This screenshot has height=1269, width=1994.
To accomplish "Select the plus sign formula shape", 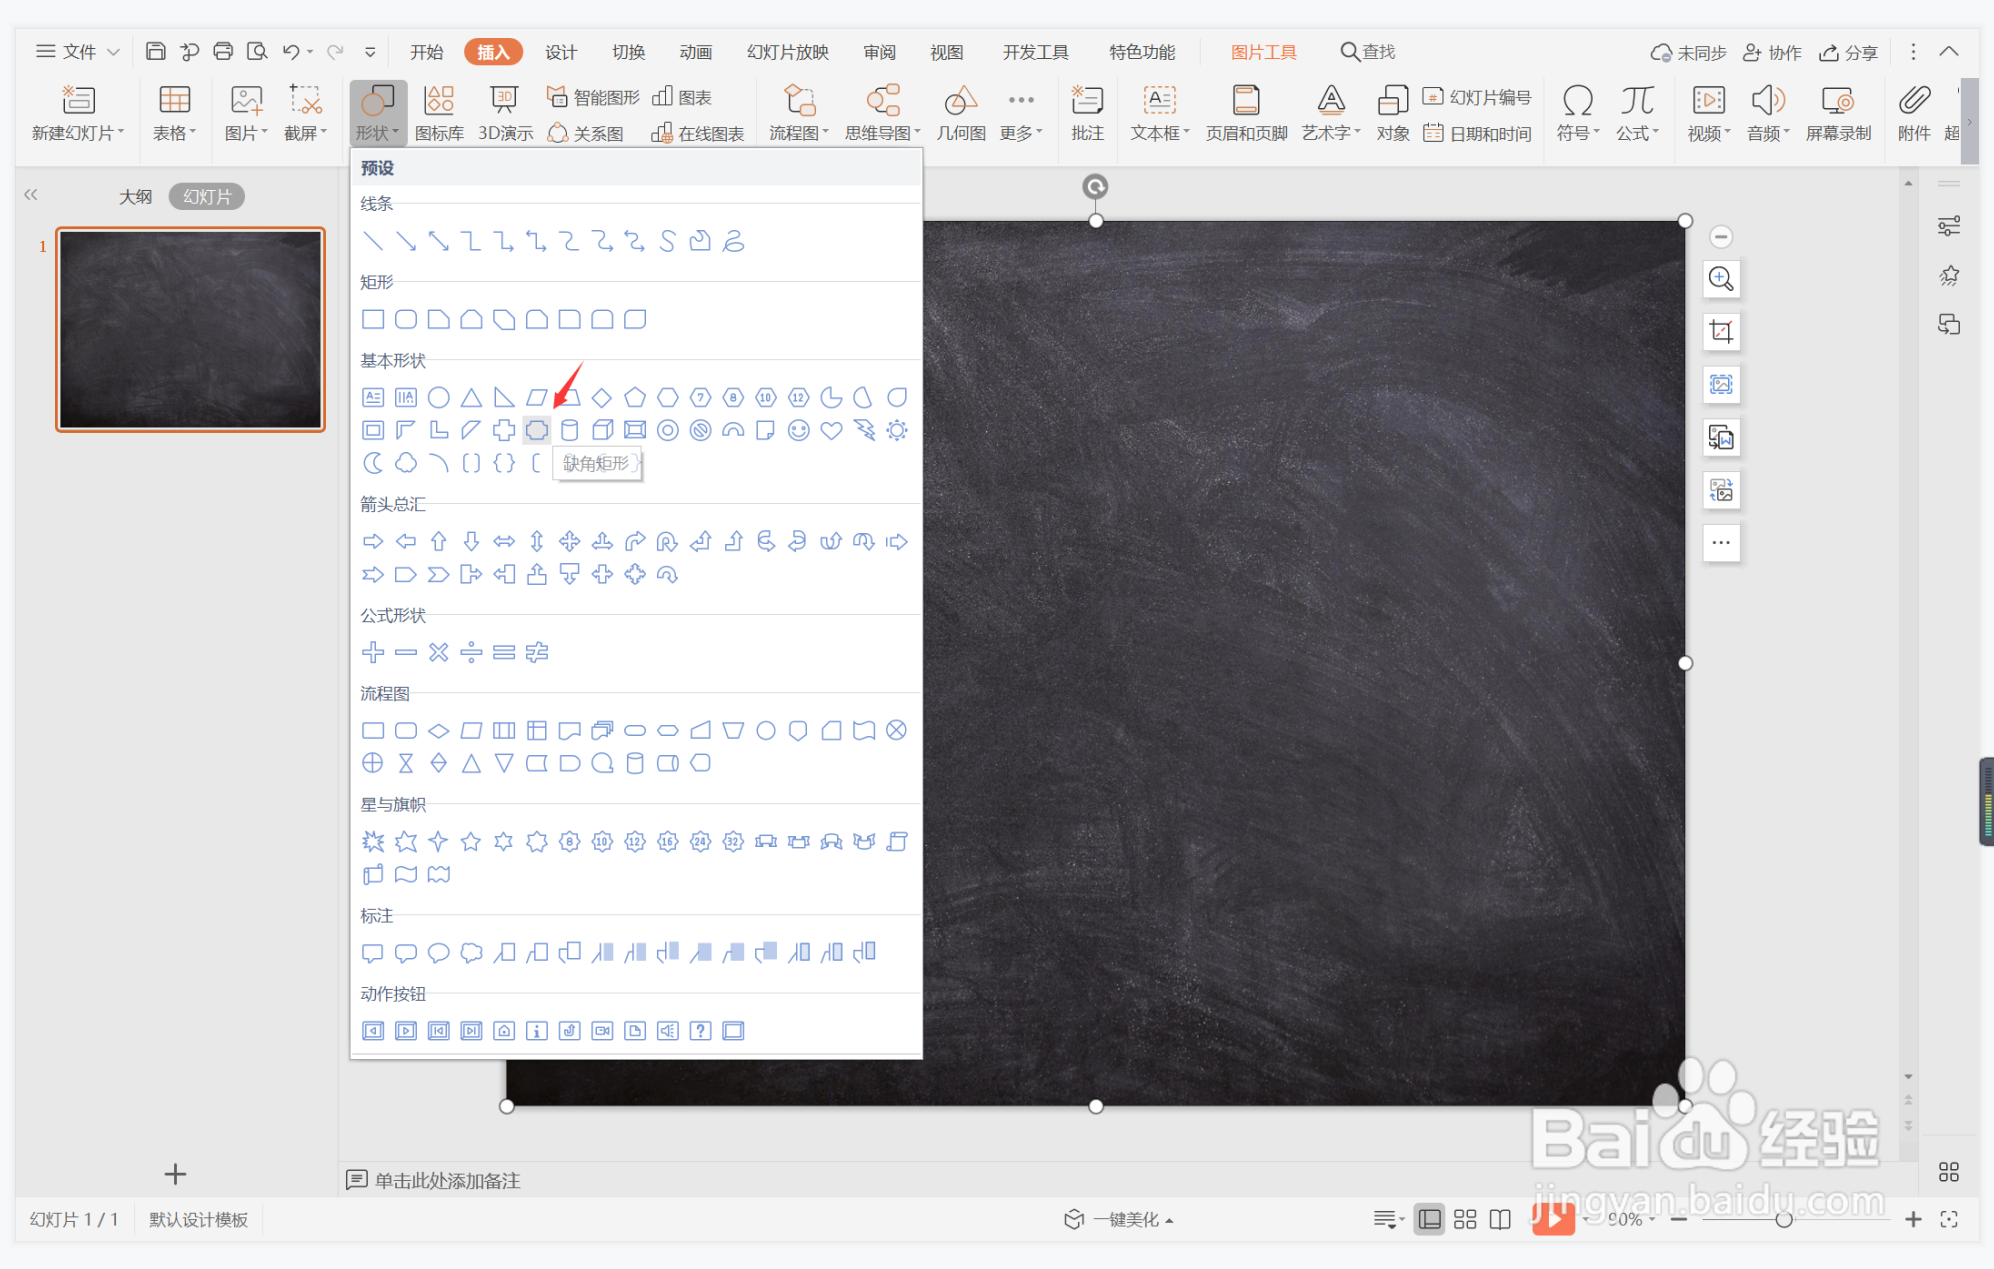I will tap(373, 652).
